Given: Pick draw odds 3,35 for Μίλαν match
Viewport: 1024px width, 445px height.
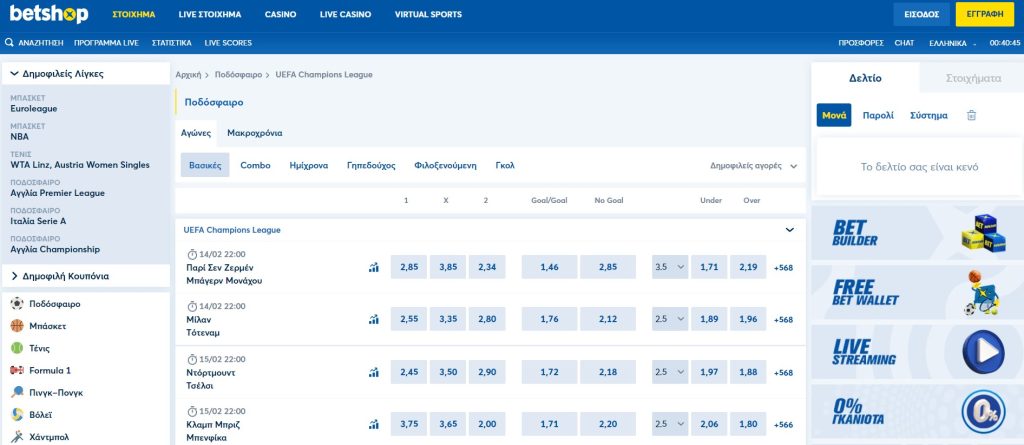Looking at the screenshot, I should [x=448, y=319].
